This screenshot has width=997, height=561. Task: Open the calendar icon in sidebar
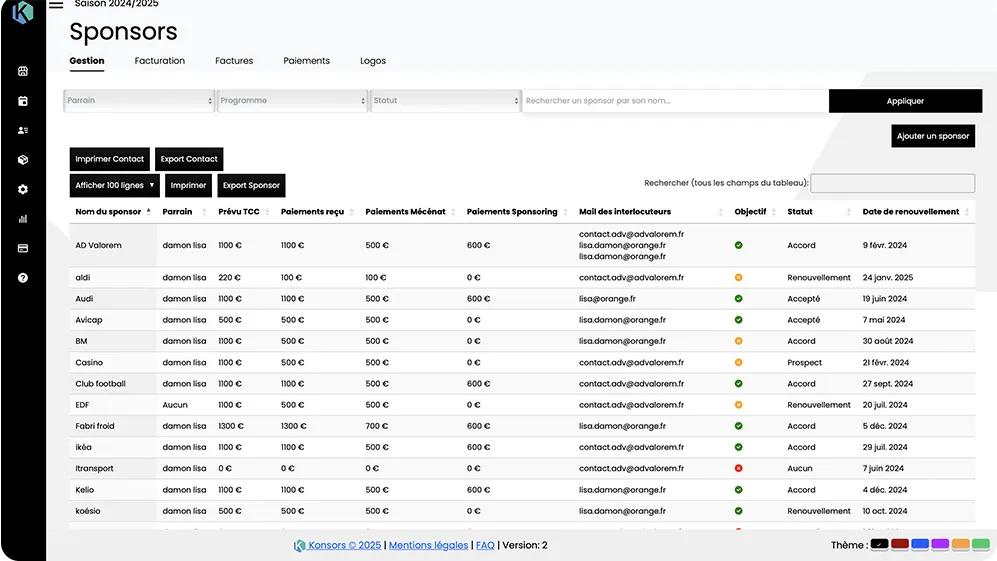23,100
